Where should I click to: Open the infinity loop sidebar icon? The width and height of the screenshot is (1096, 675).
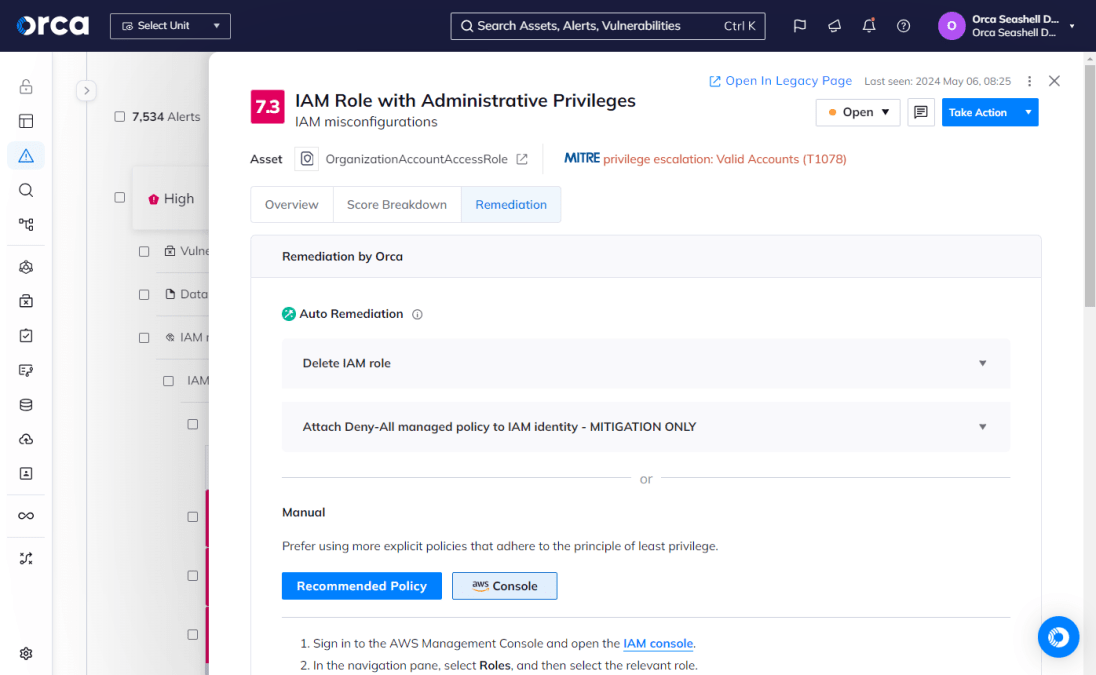click(26, 516)
